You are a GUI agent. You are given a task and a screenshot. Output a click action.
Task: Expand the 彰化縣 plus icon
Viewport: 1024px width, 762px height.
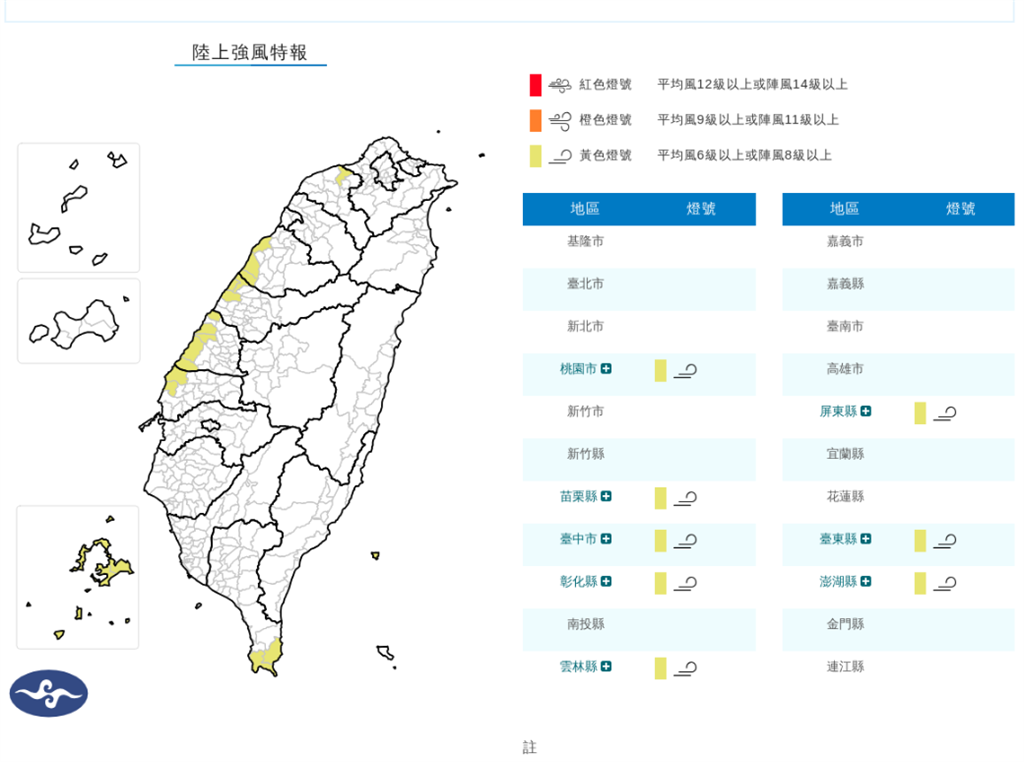coord(606,582)
